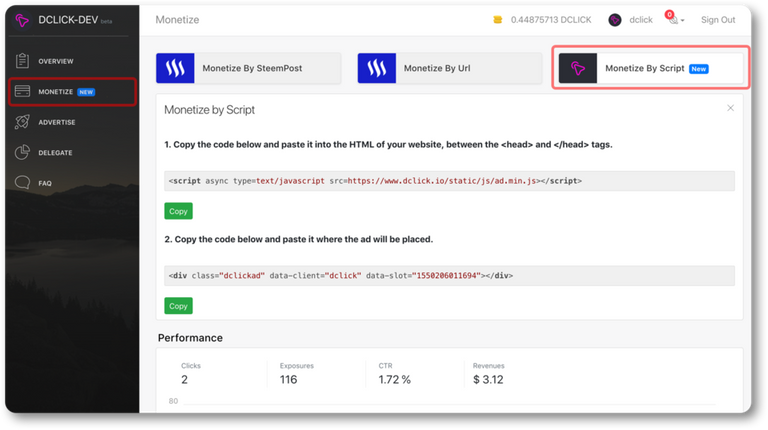
Task: Click the DCLICK coin balance icon
Action: (497, 20)
